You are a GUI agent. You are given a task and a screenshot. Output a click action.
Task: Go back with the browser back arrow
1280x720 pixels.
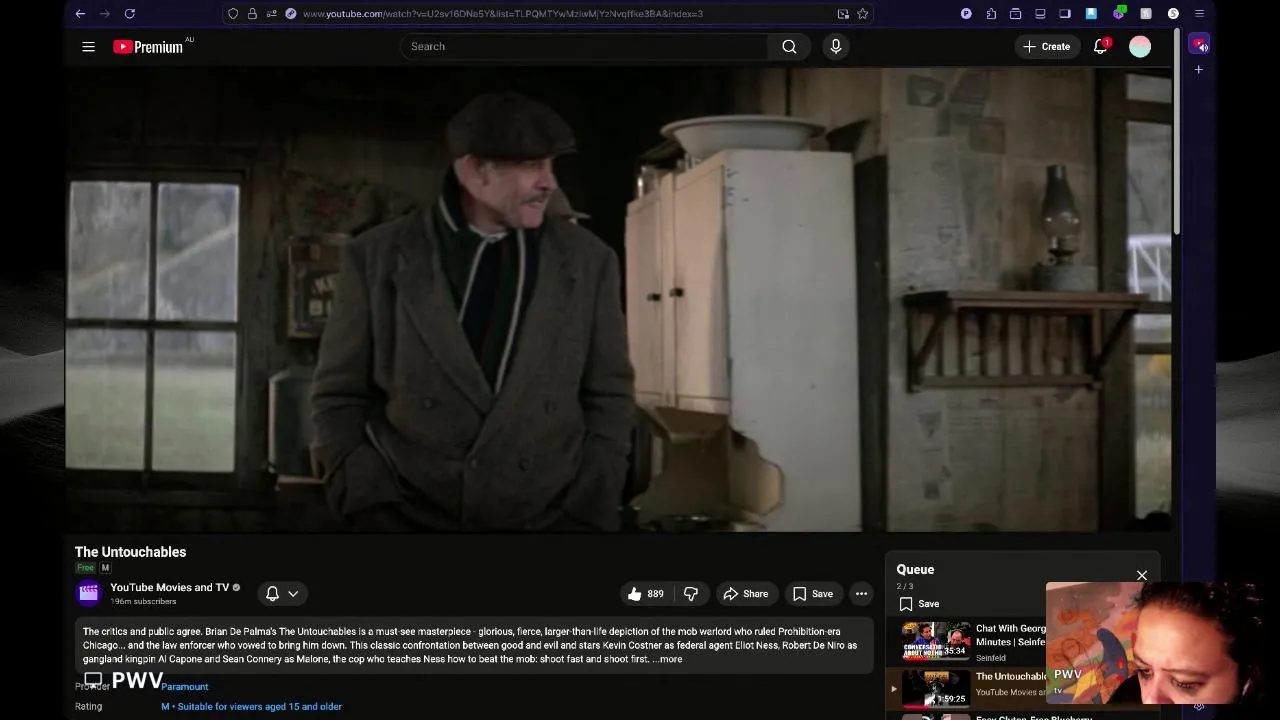click(x=80, y=14)
